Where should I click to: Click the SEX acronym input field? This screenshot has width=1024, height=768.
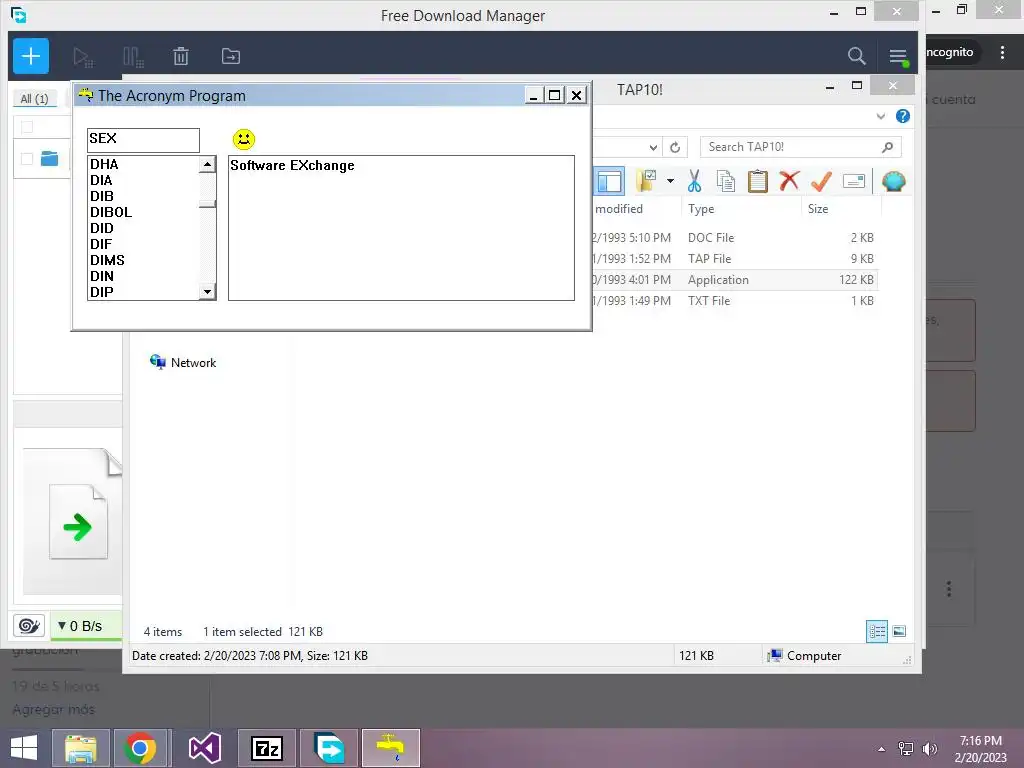coord(143,140)
